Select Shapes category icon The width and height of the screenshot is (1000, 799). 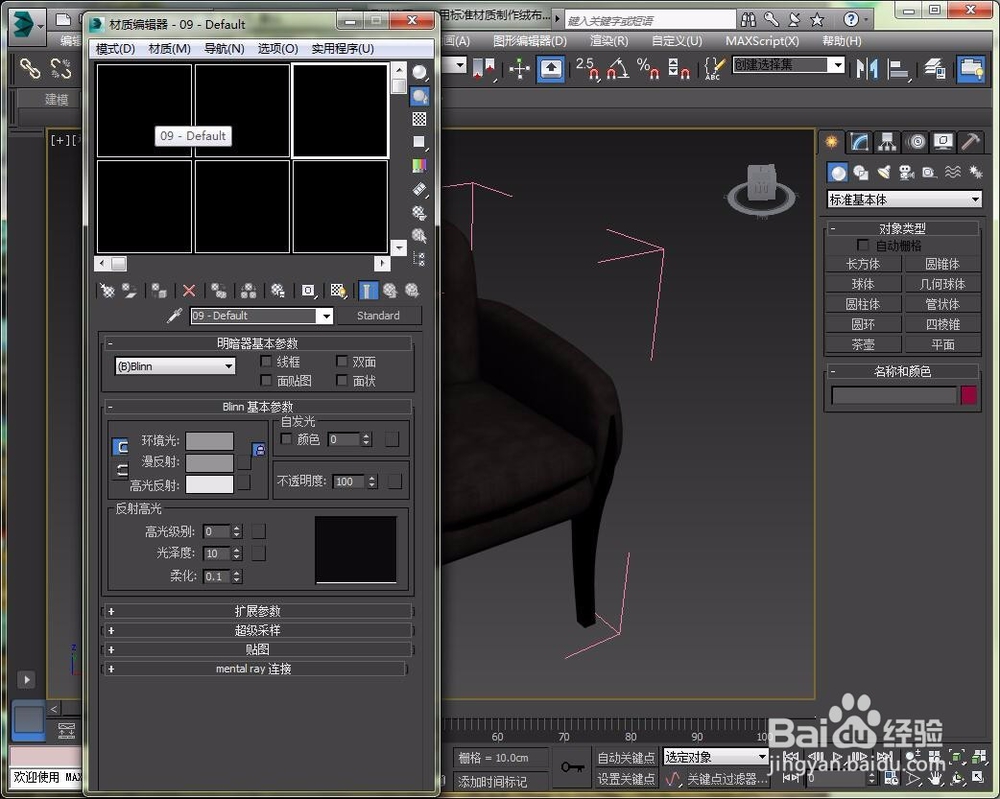click(860, 173)
